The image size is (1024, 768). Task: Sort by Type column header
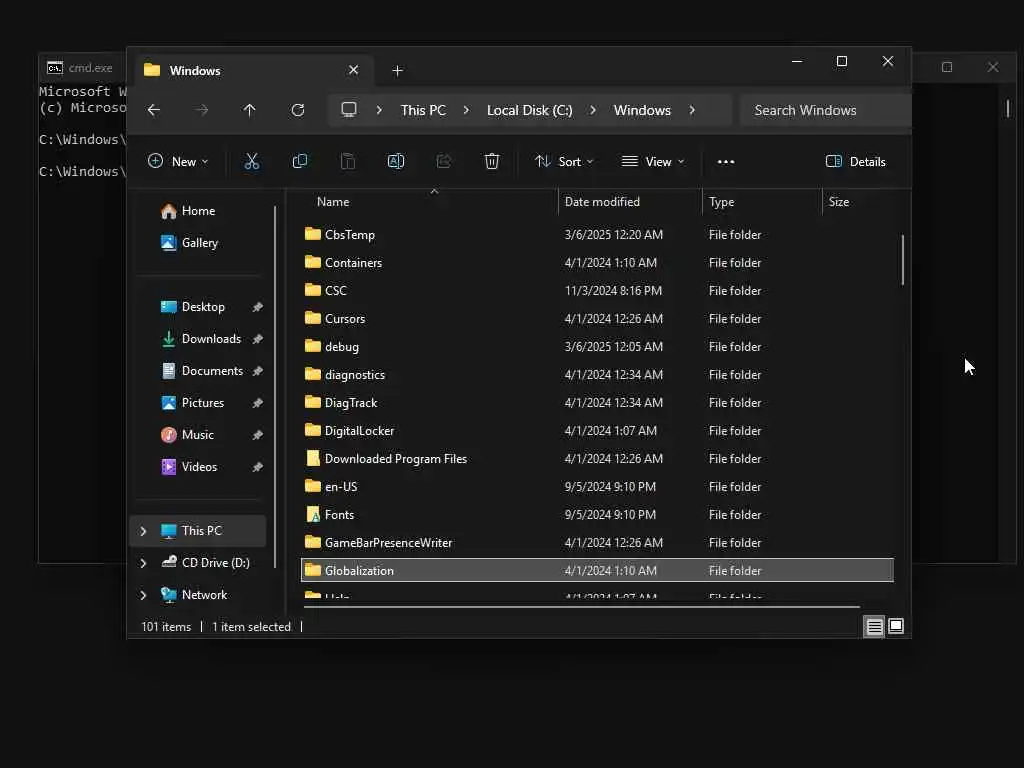[x=722, y=202]
